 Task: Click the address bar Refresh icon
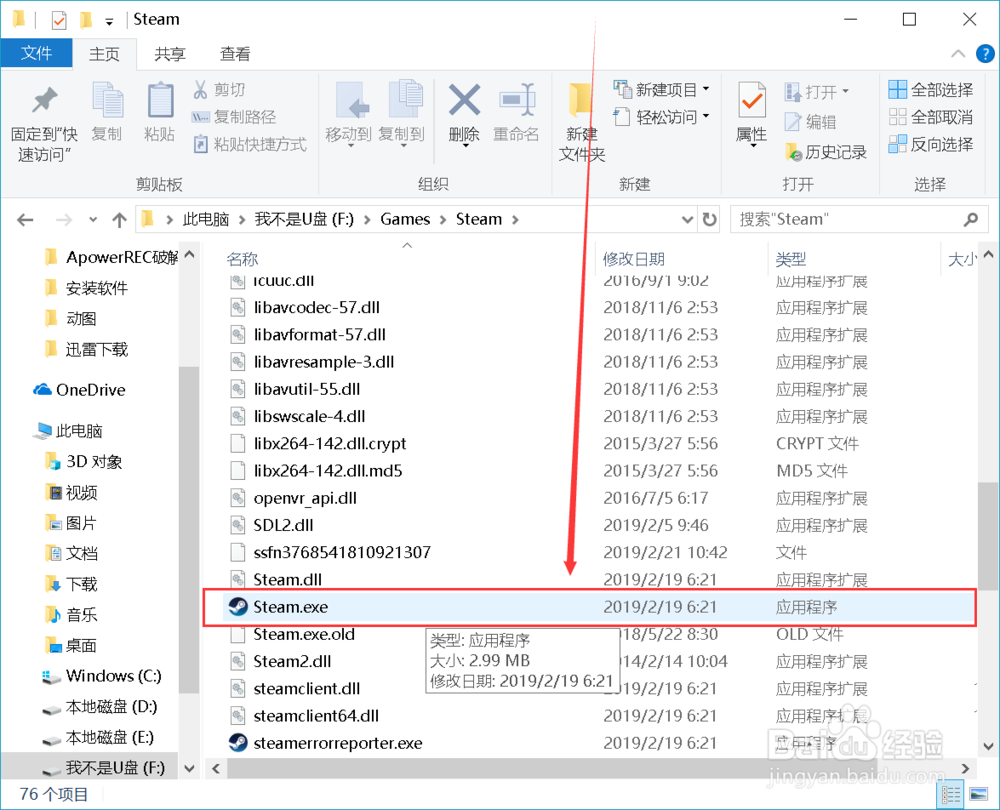point(709,219)
